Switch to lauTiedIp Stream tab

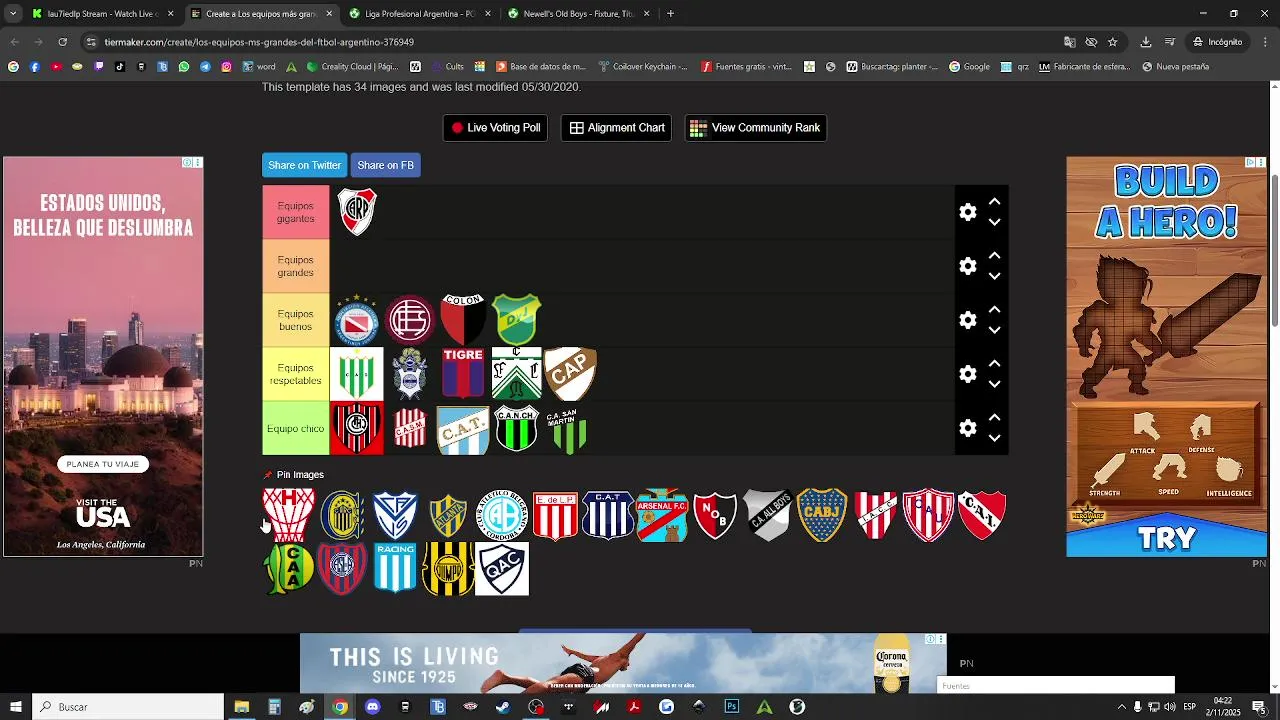(x=103, y=14)
